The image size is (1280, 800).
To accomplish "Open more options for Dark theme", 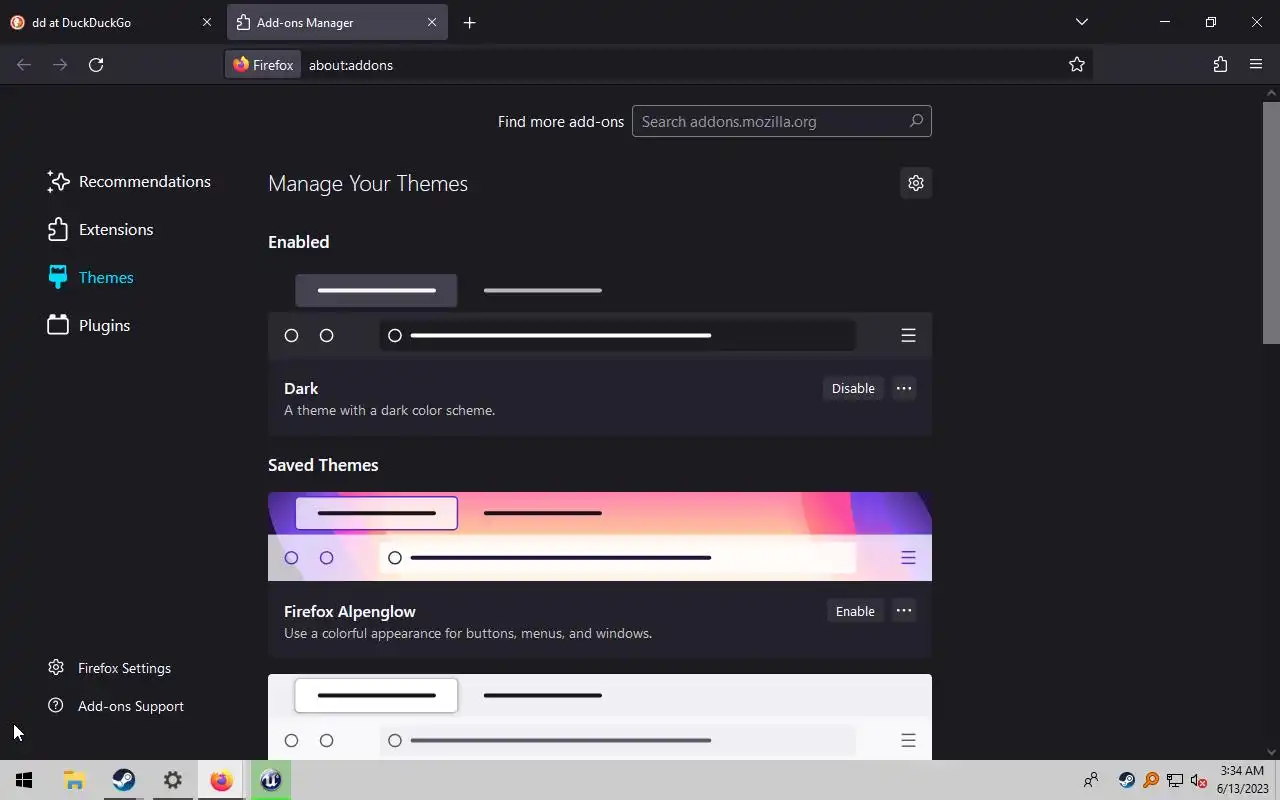I will [x=904, y=388].
